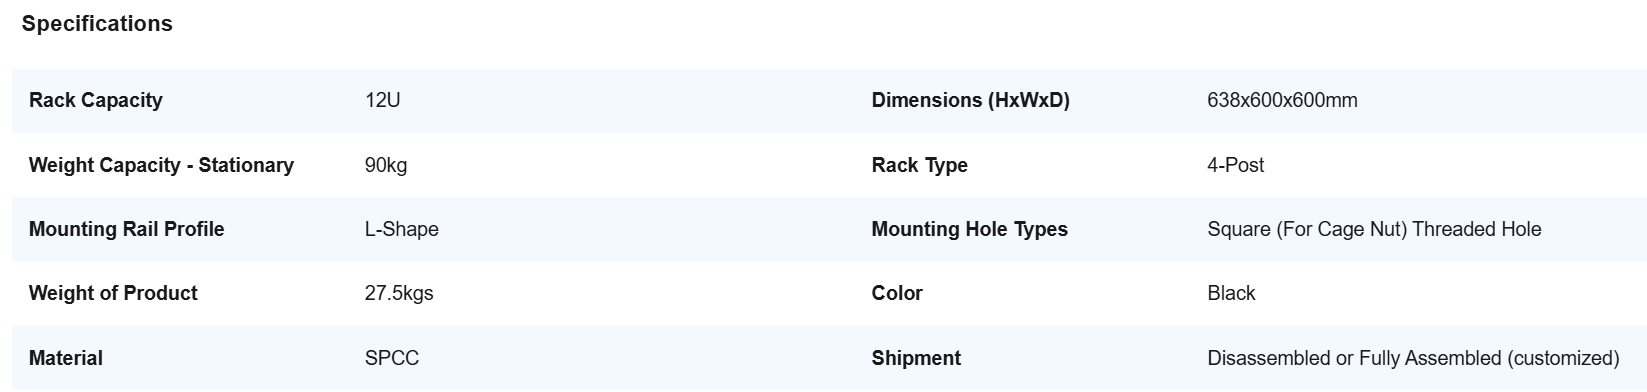1647x392 pixels.
Task: Select the Weight Capacity - Stationary label
Action: pyautogui.click(x=161, y=165)
